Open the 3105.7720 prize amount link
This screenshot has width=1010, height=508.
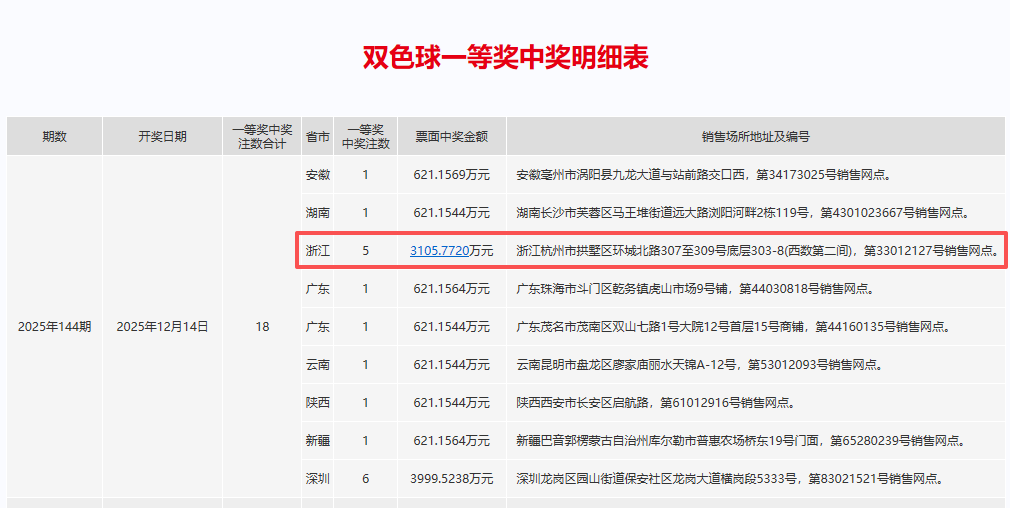click(x=439, y=251)
